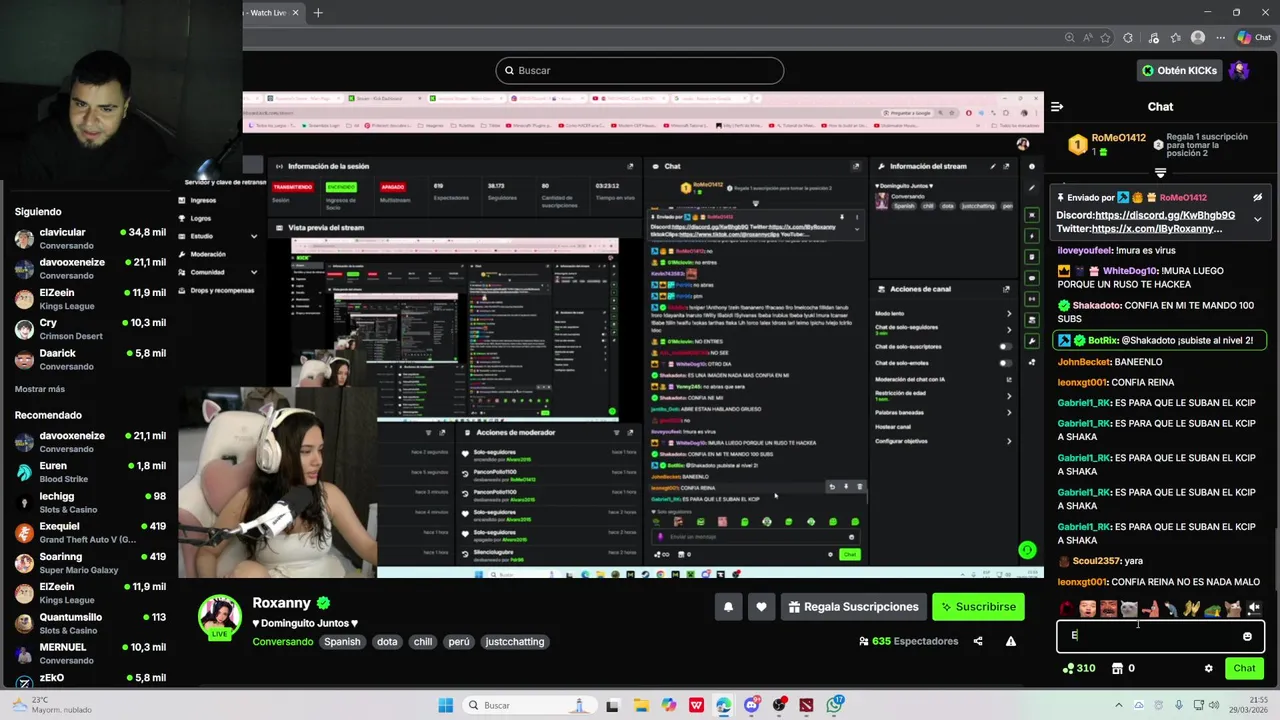Click Regala Suscripciones button
1280x720 pixels.
pyautogui.click(x=853, y=607)
